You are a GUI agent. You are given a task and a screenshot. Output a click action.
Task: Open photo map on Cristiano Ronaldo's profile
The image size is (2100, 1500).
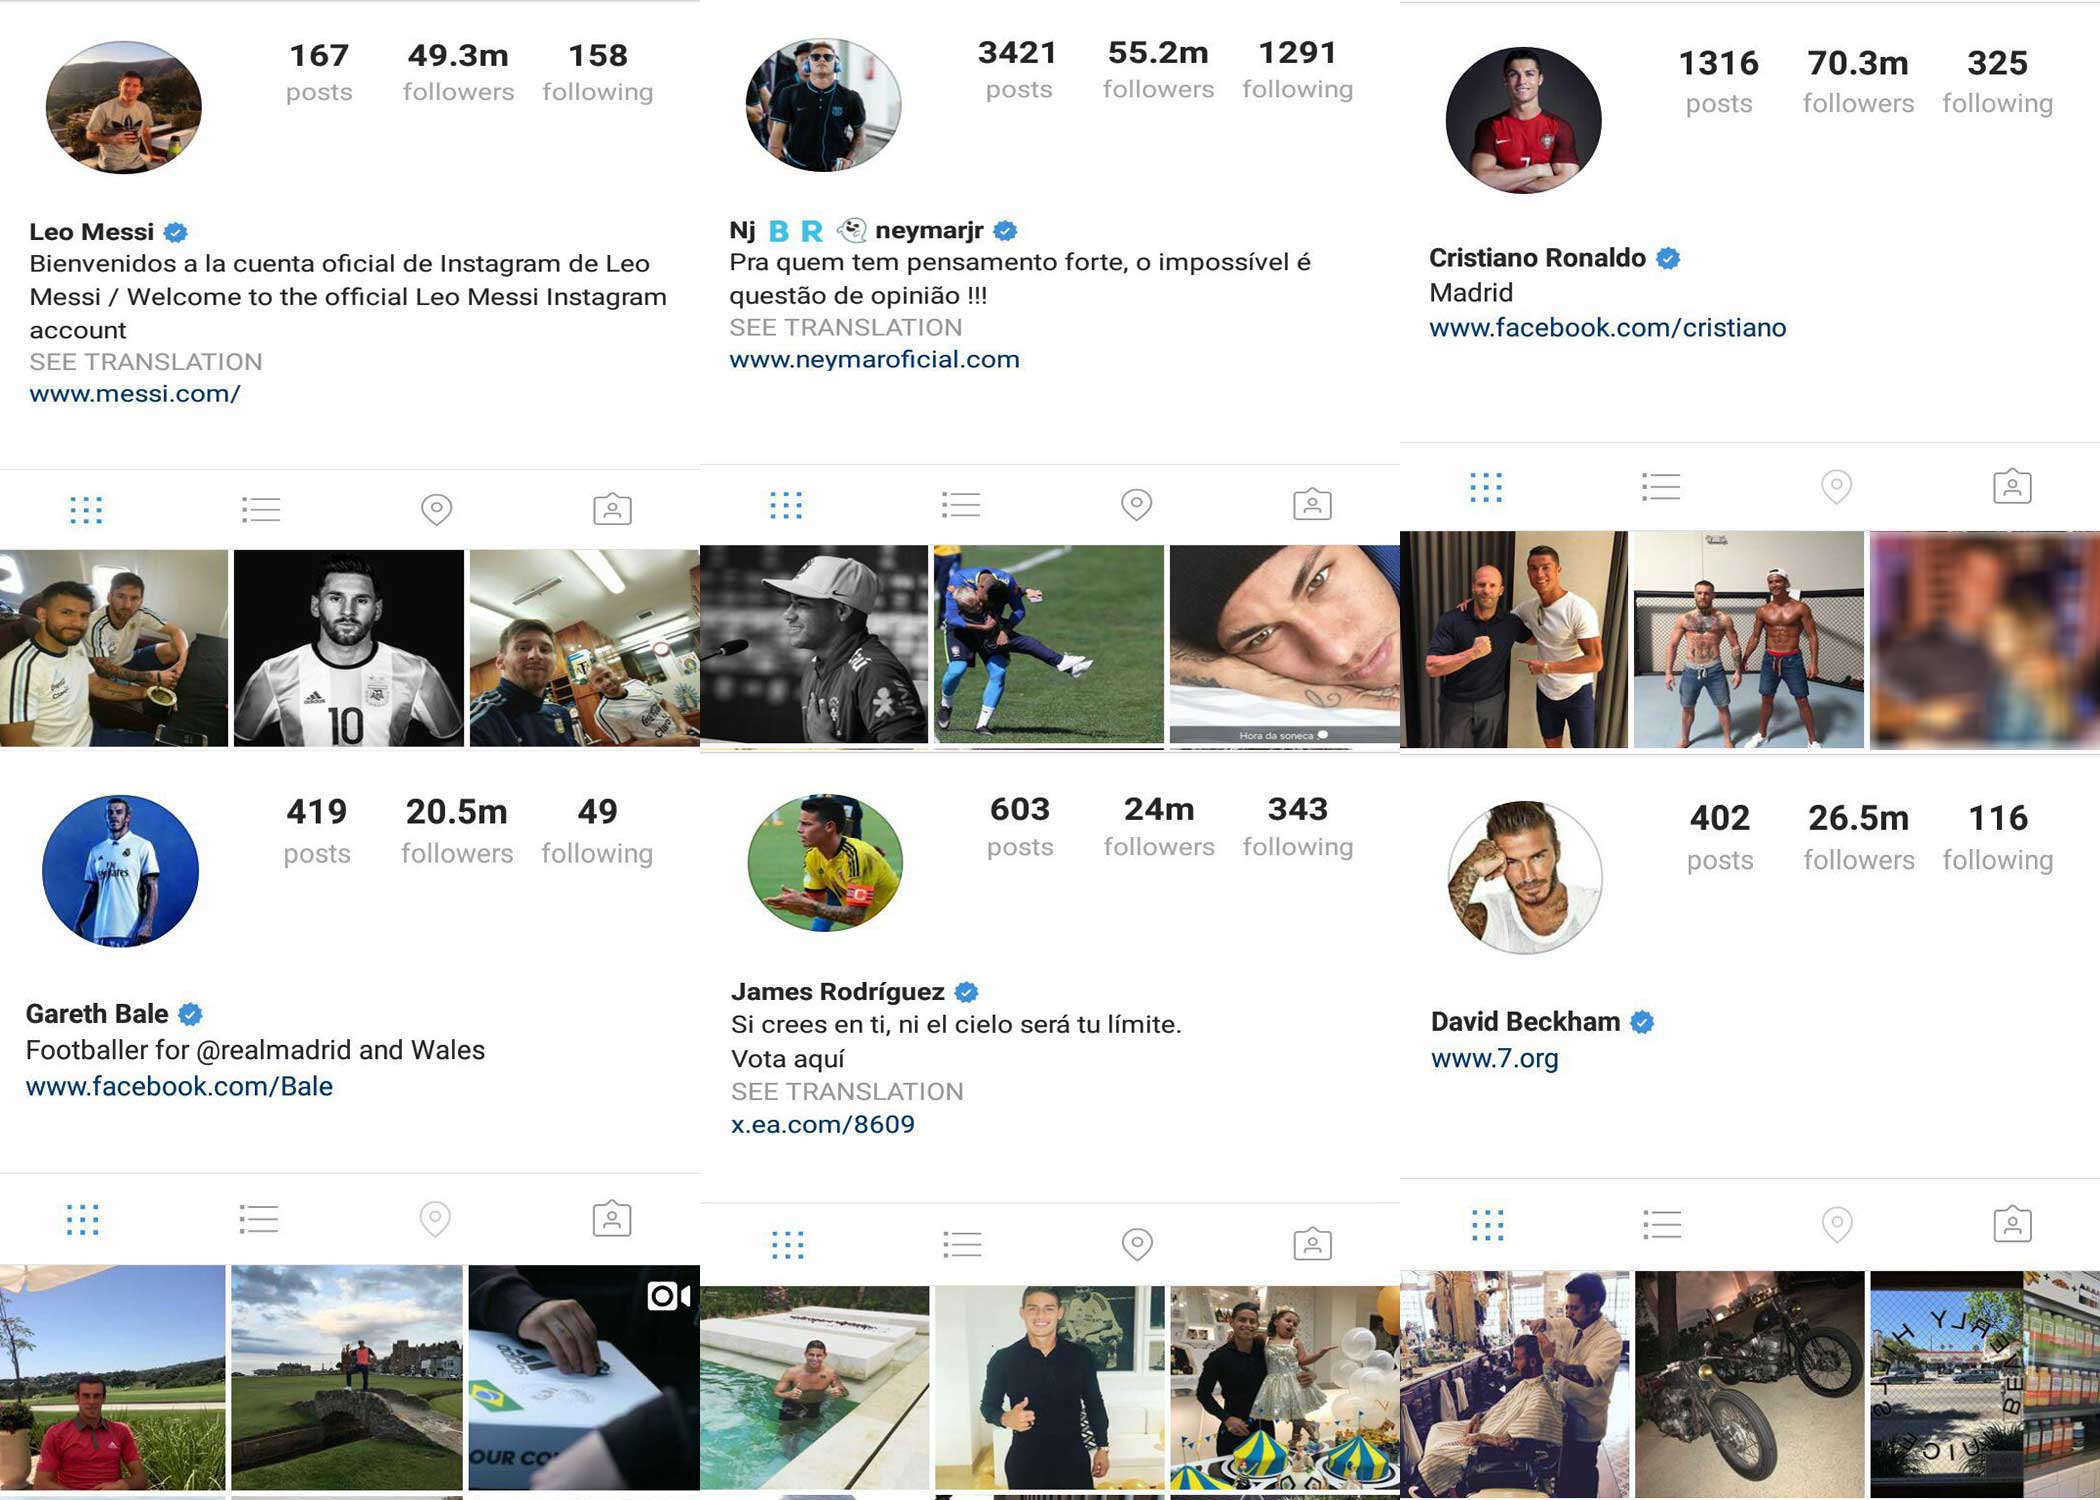(x=1836, y=487)
